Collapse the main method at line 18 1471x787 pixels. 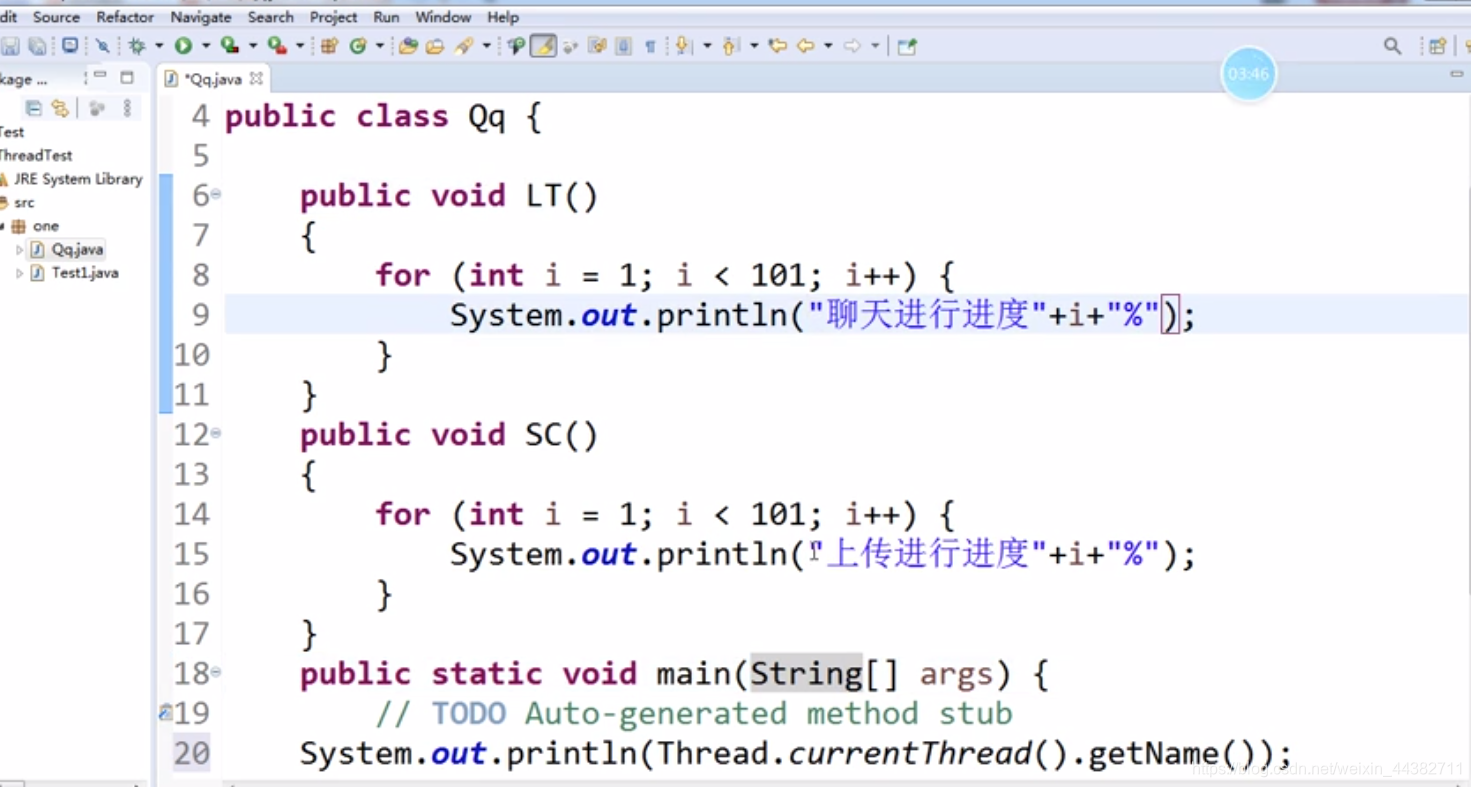[216, 672]
